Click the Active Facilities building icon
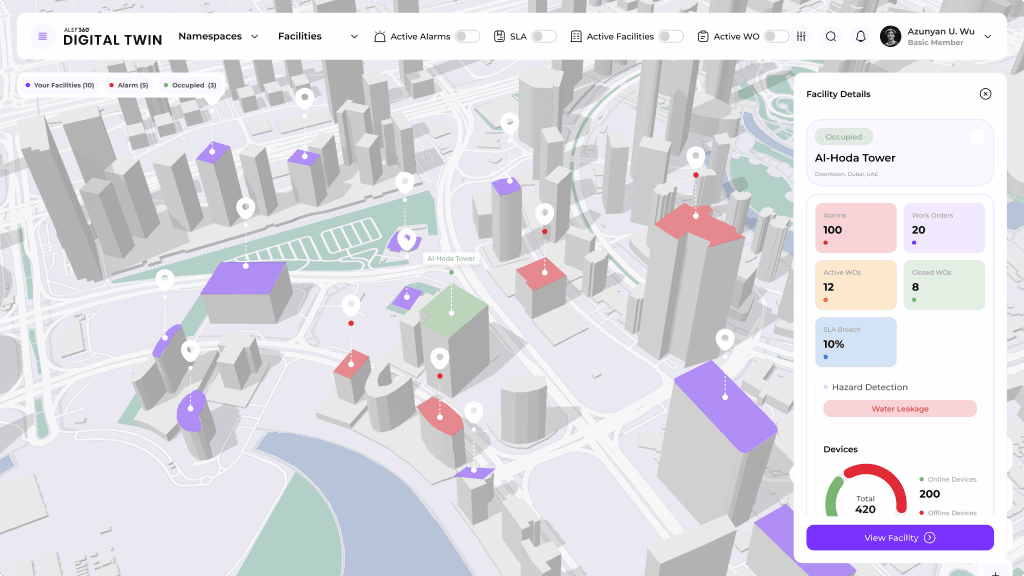 [x=576, y=37]
